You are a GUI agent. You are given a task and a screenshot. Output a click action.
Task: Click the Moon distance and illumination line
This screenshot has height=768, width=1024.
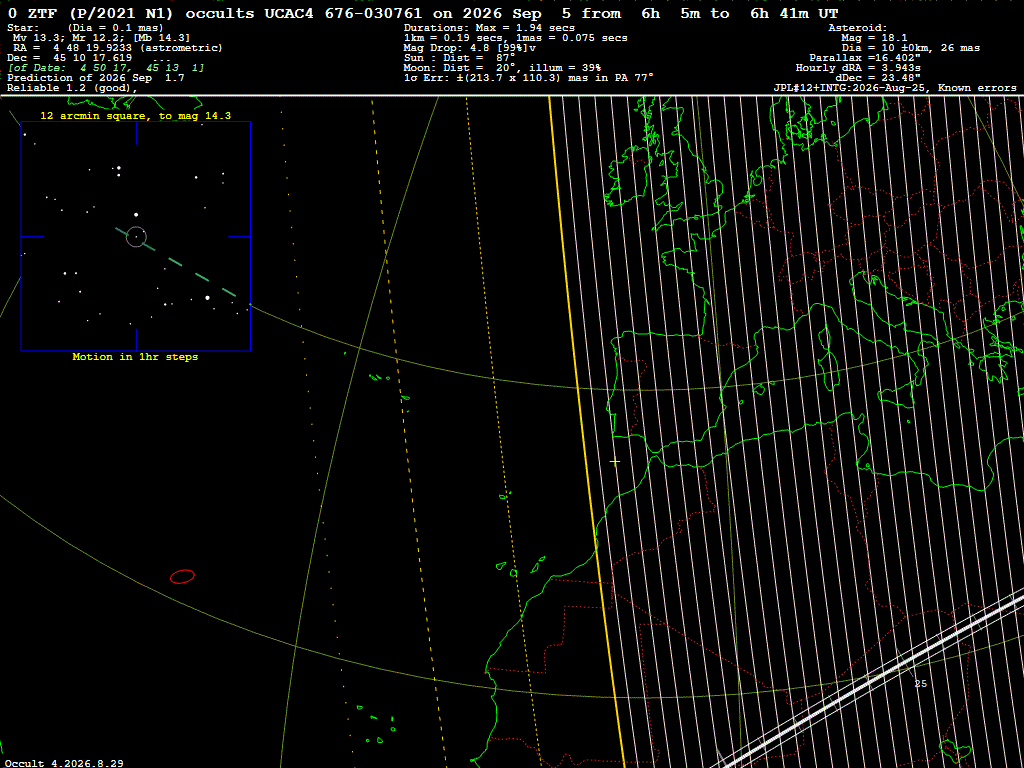click(502, 68)
